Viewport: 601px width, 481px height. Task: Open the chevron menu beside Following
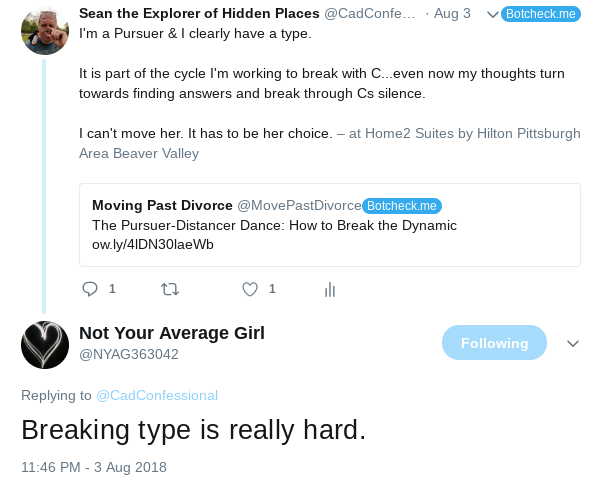tap(573, 344)
